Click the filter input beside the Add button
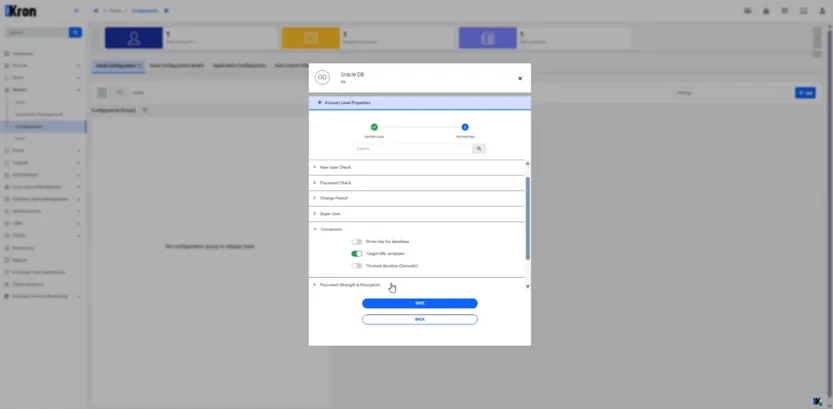The height and width of the screenshot is (409, 833). pos(732,93)
